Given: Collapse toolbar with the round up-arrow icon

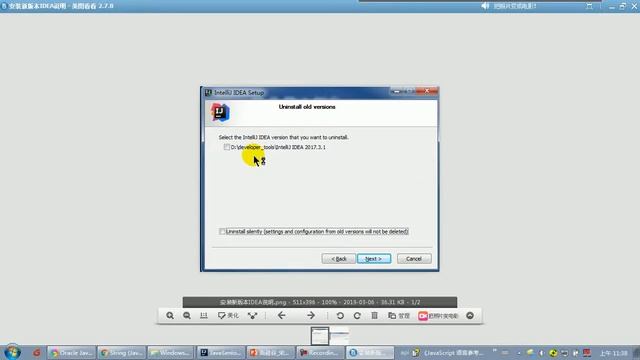Looking at the screenshot, I should point(470,316).
